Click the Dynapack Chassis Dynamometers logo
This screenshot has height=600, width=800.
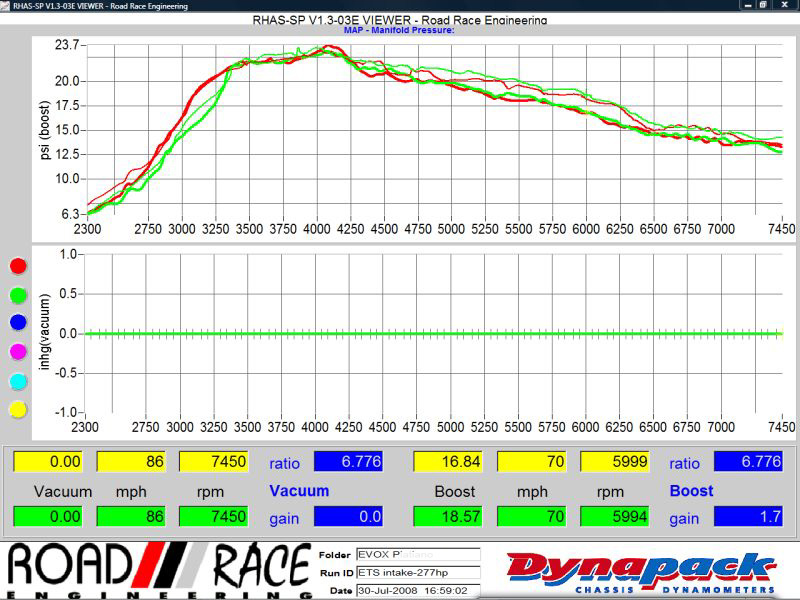tap(641, 572)
